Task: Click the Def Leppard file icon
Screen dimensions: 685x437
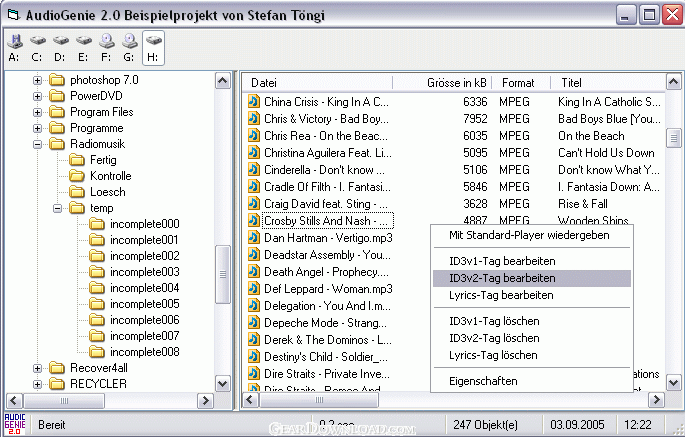Action: point(253,289)
